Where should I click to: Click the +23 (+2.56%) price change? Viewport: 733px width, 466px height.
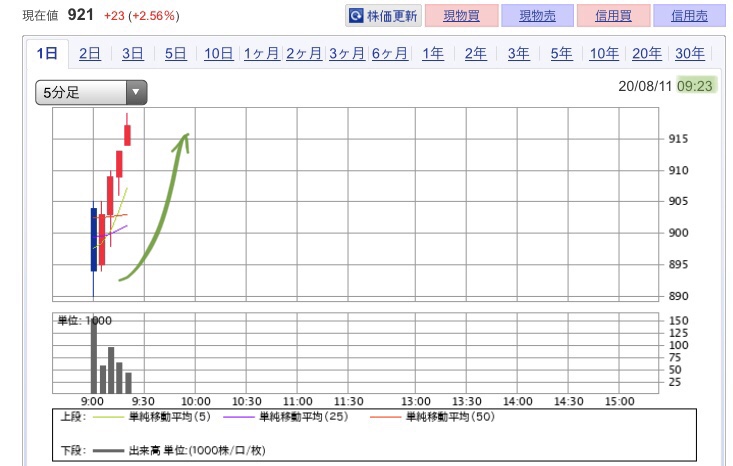[x=142, y=16]
